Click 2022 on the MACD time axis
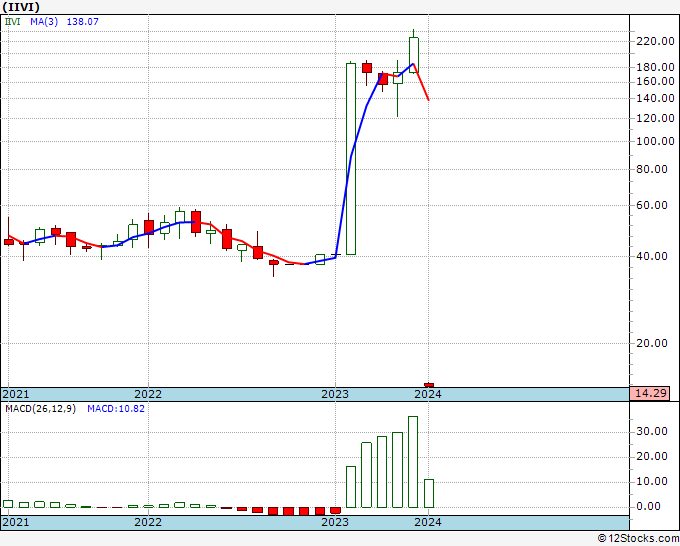The width and height of the screenshot is (680, 546). (148, 522)
